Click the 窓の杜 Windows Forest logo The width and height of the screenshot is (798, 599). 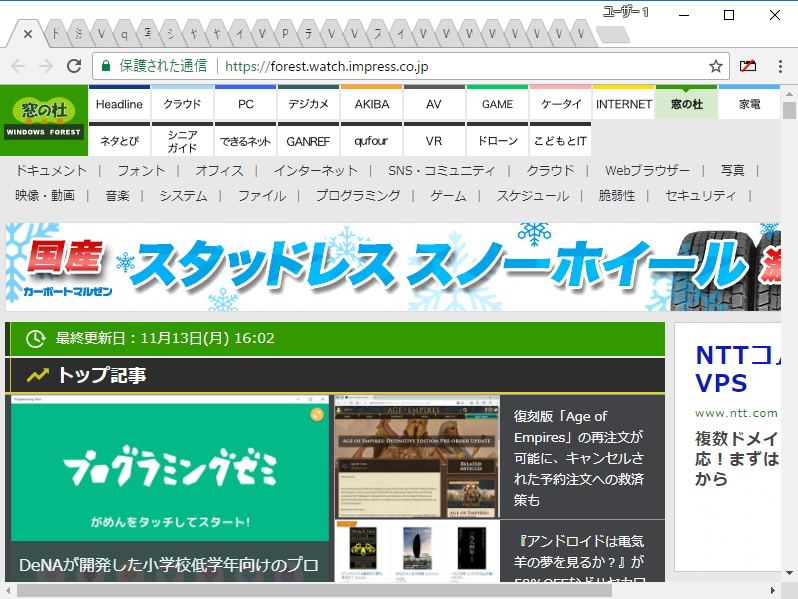pyautogui.click(x=44, y=120)
